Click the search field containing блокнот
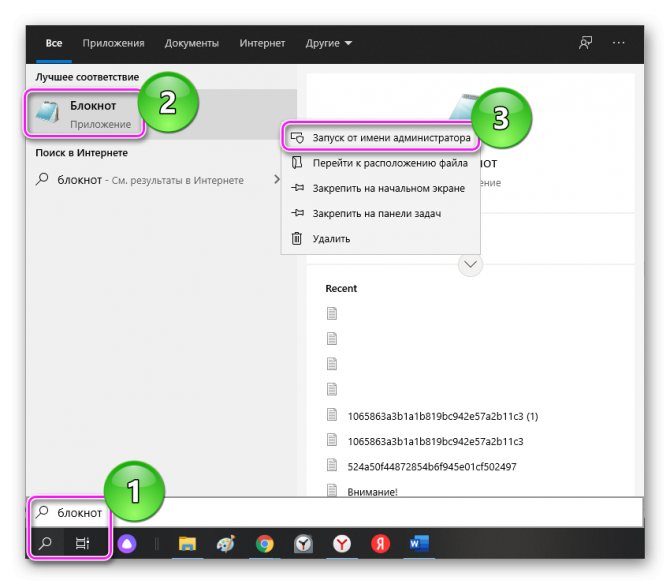This screenshot has height=584, width=670. pos(336,512)
